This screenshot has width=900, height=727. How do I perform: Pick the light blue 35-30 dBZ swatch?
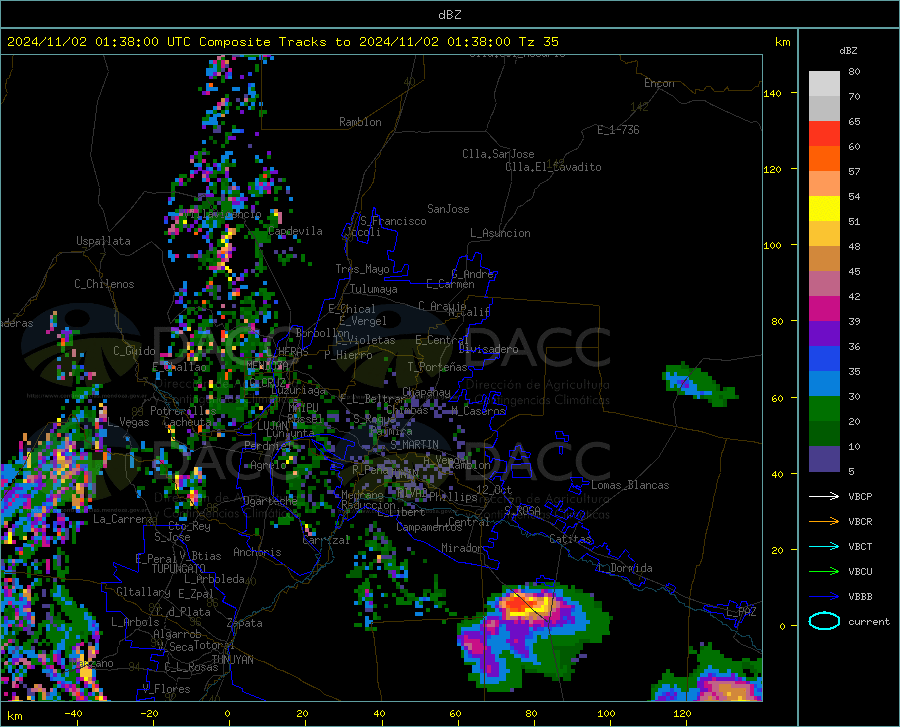pos(824,384)
